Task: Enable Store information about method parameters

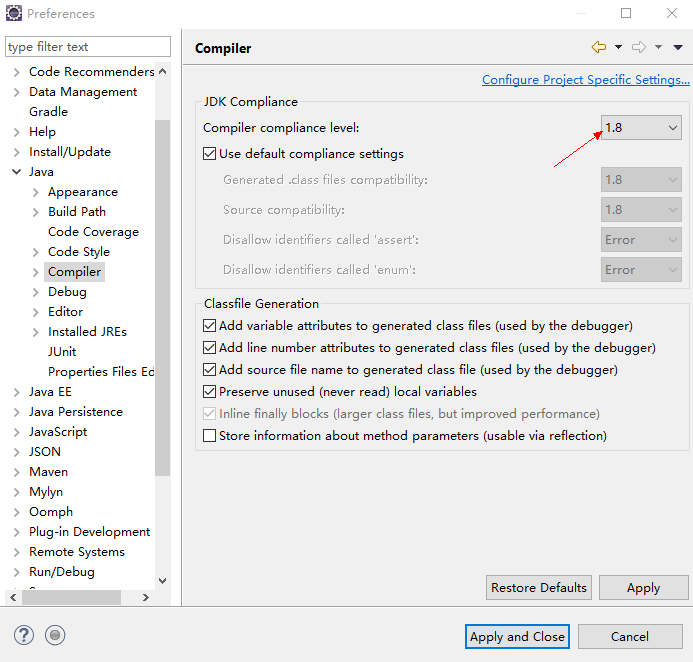Action: pyautogui.click(x=209, y=436)
